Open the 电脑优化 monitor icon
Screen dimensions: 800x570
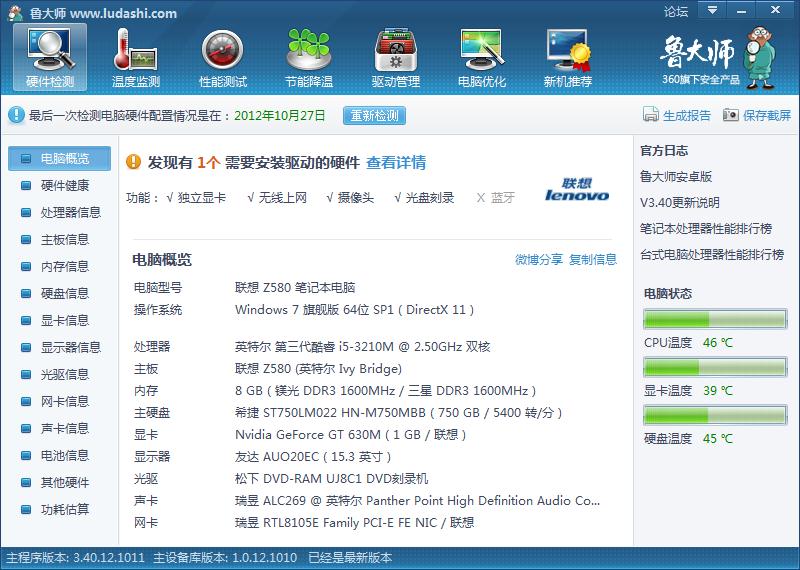click(482, 57)
